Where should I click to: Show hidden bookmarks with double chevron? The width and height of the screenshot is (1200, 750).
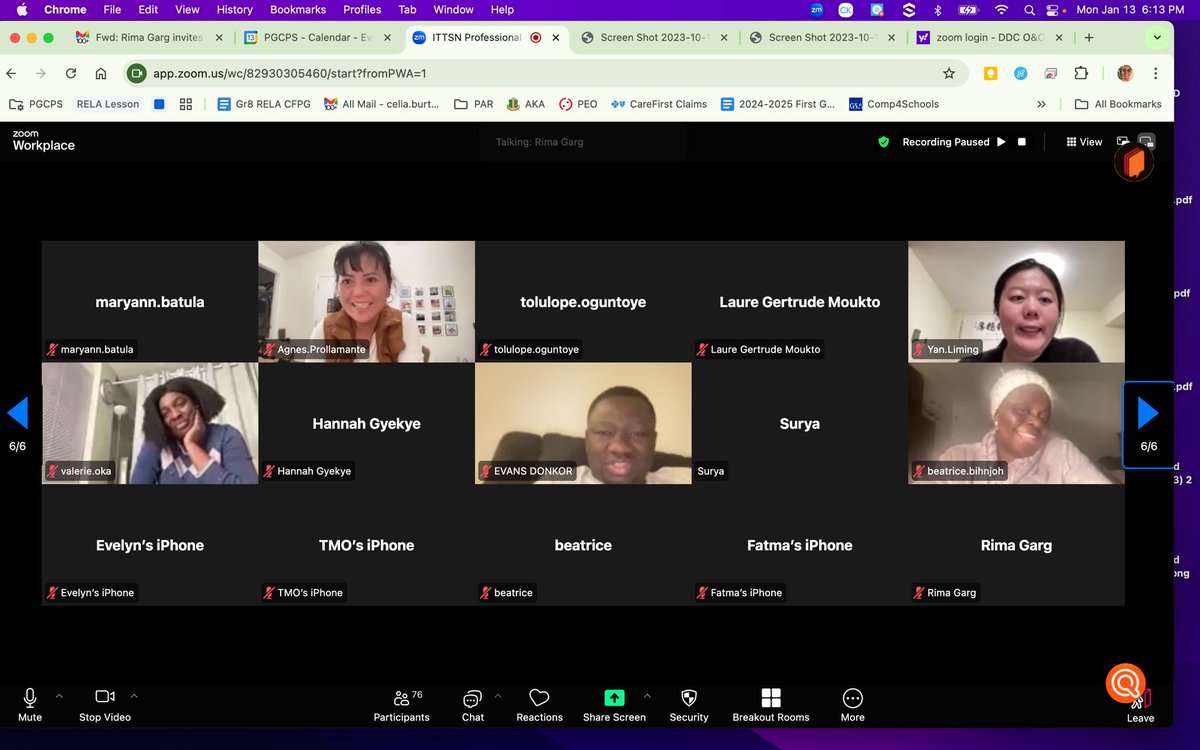pos(1041,104)
